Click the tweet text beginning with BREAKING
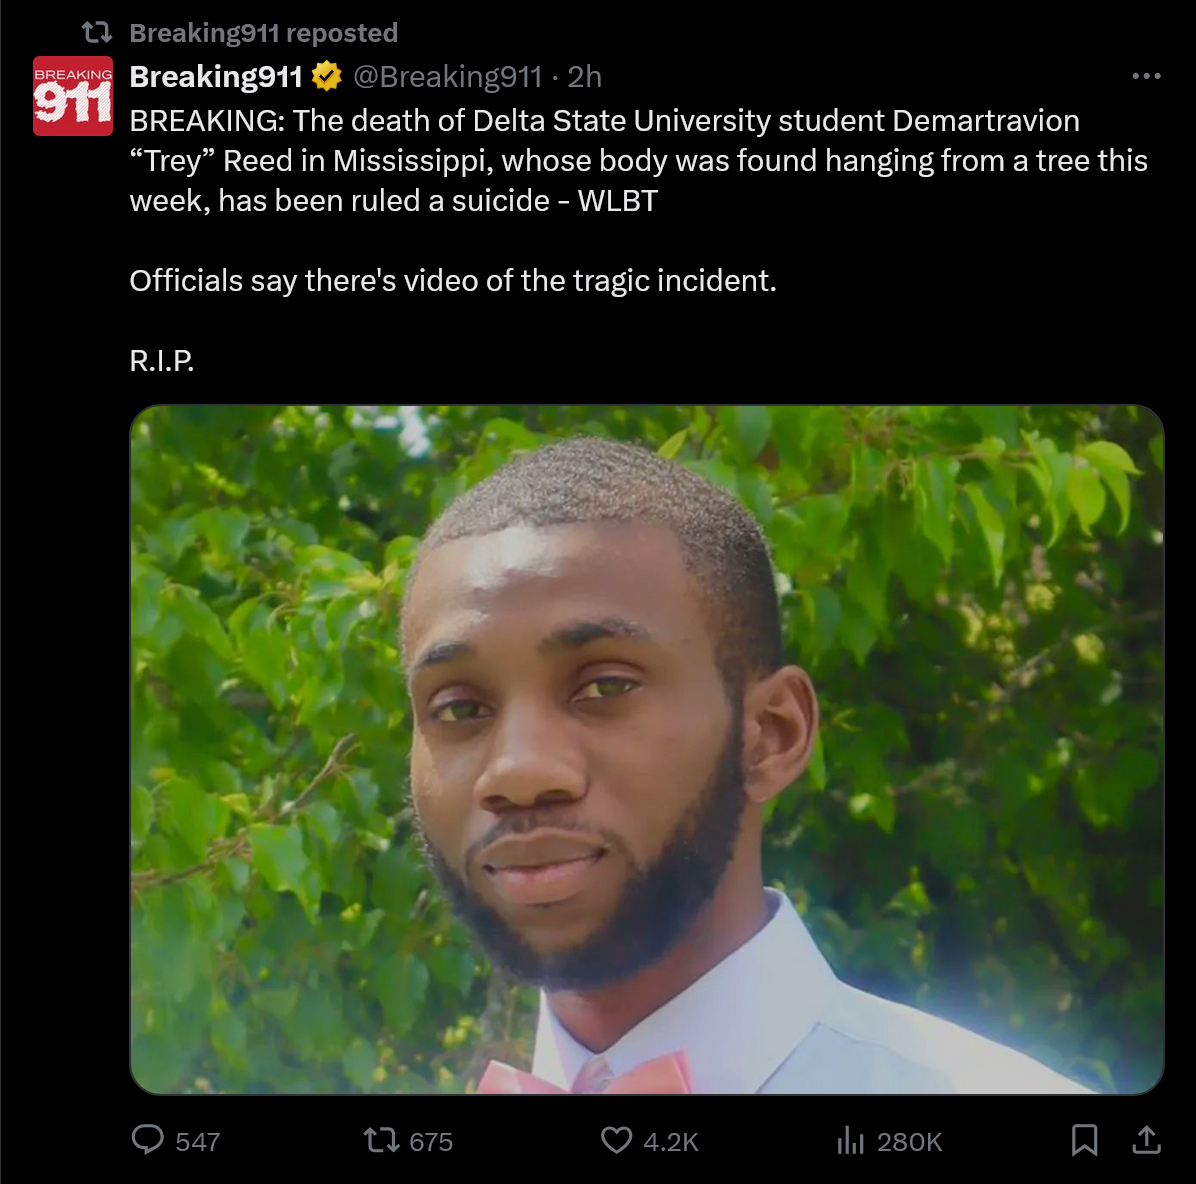The height and width of the screenshot is (1184, 1196). (x=639, y=161)
